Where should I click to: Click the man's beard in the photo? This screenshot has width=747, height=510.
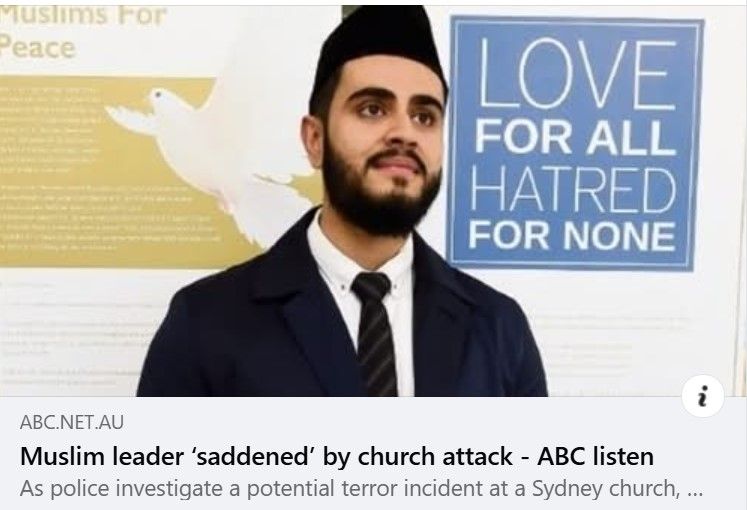tap(379, 195)
